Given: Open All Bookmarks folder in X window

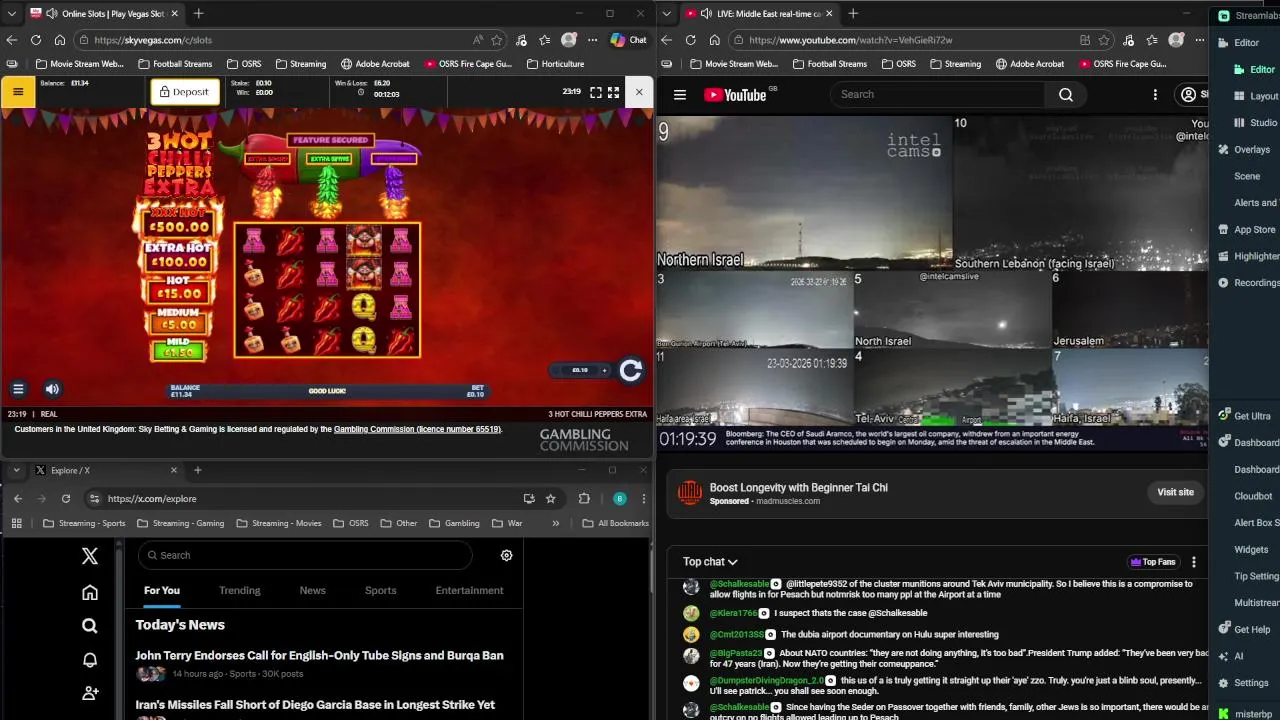Looking at the screenshot, I should 615,523.
